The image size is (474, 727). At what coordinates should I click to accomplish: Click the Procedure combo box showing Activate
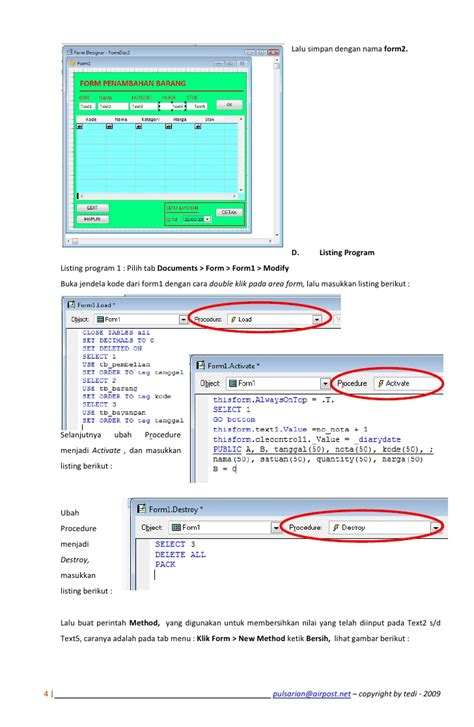tap(408, 383)
